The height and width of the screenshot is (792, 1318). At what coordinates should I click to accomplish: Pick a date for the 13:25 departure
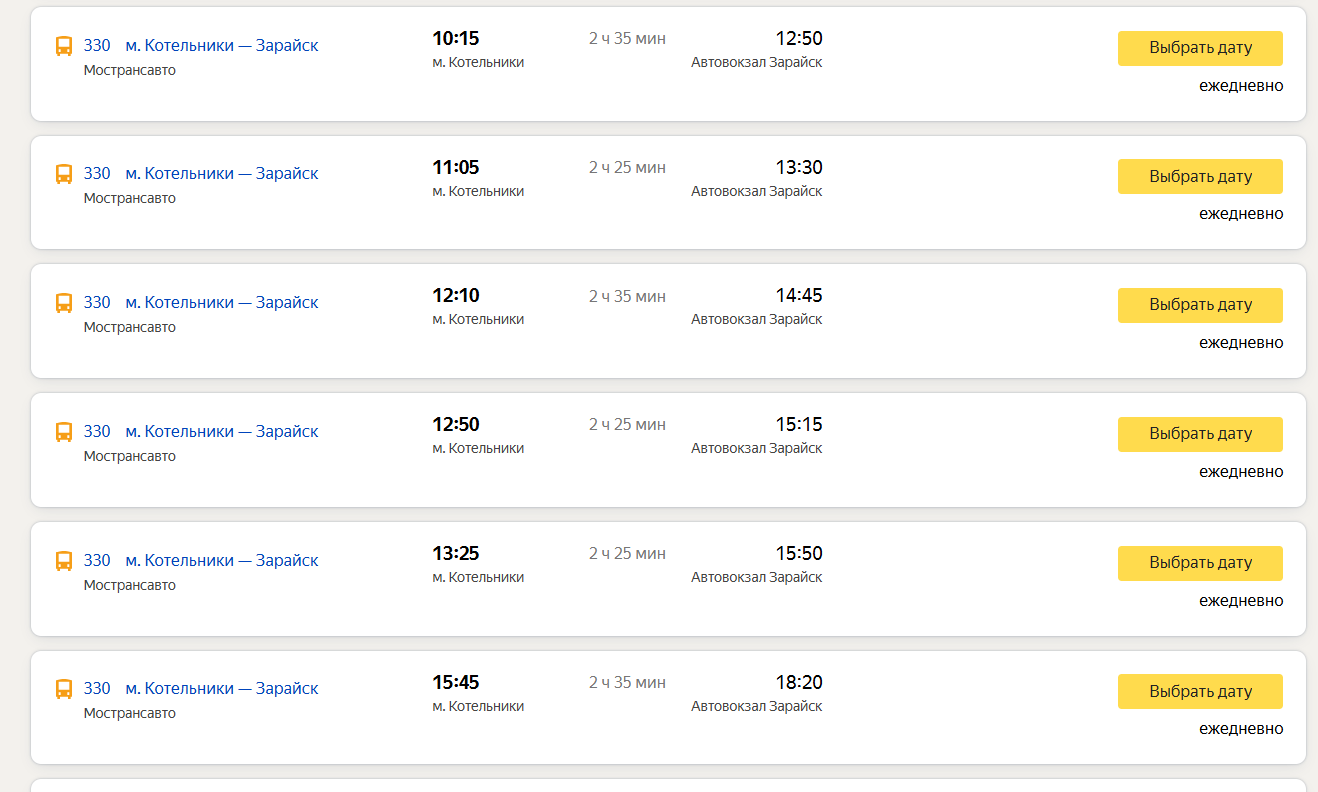click(1200, 563)
